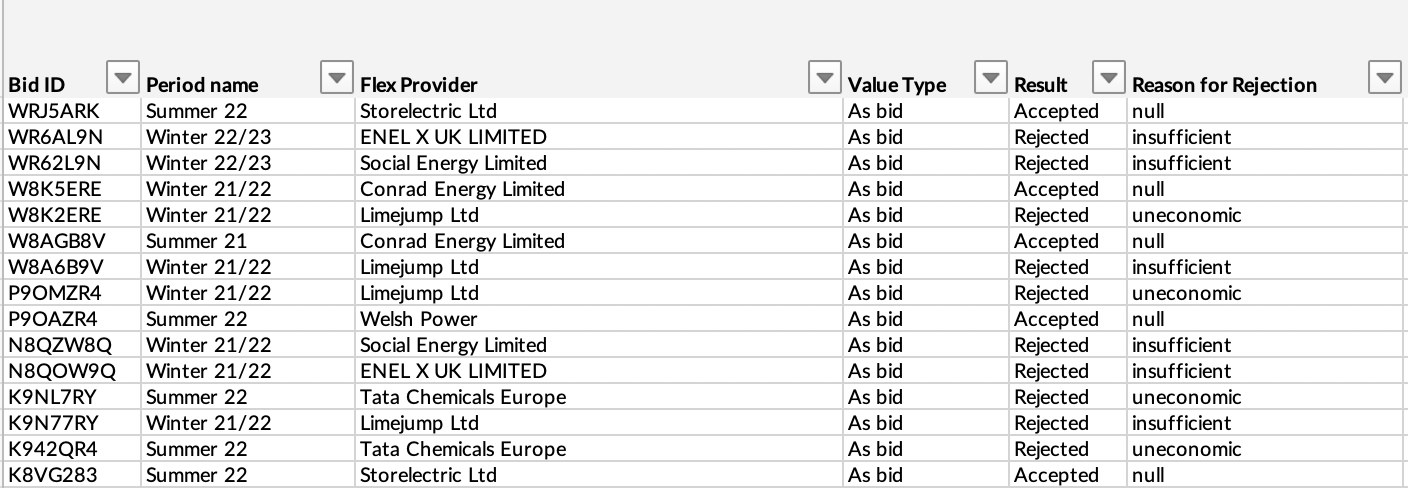The height and width of the screenshot is (488, 1408).
Task: Select the null reason cell for bid K8VG283
Action: [1148, 475]
